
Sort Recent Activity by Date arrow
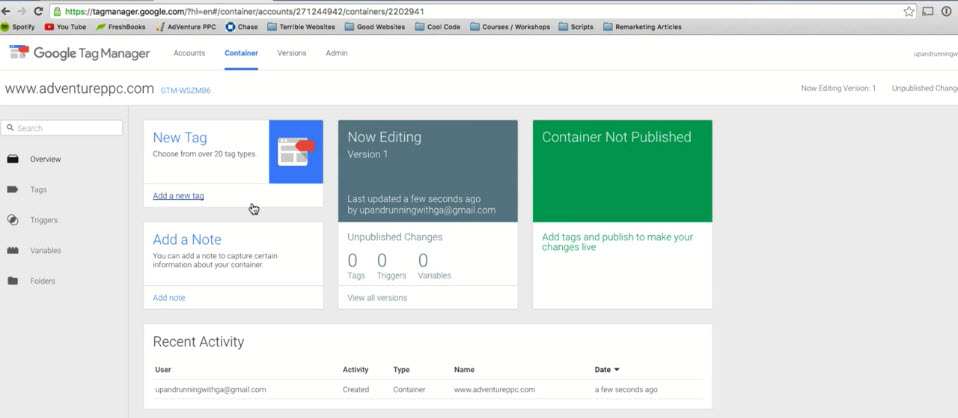[617, 370]
